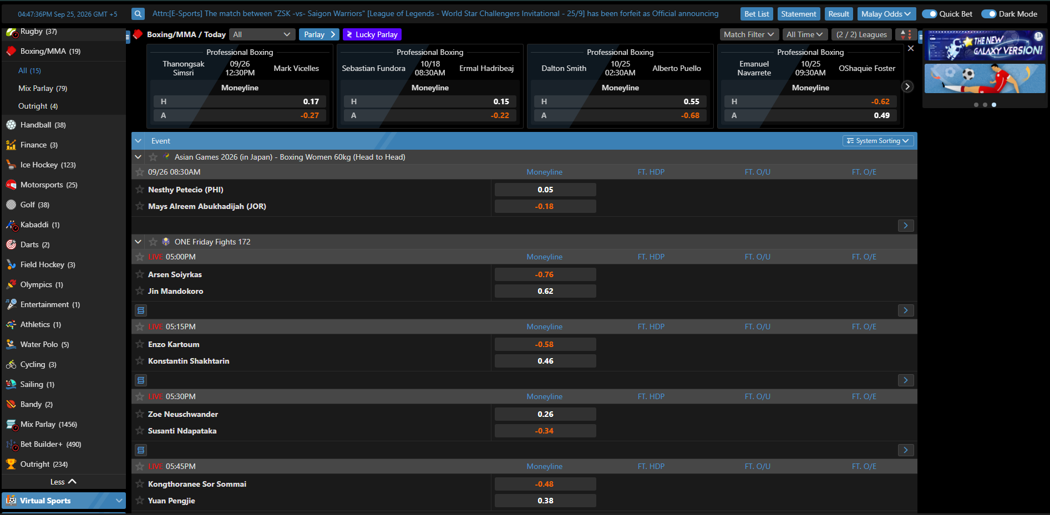Select the Finance chart icon

tap(11, 145)
